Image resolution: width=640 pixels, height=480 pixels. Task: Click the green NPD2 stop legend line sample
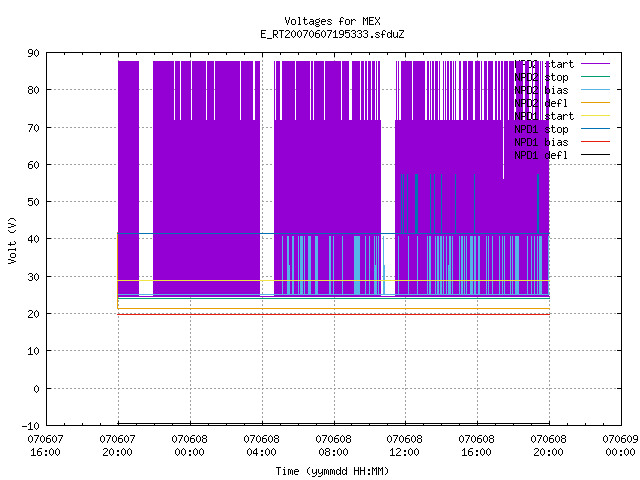pyautogui.click(x=595, y=77)
